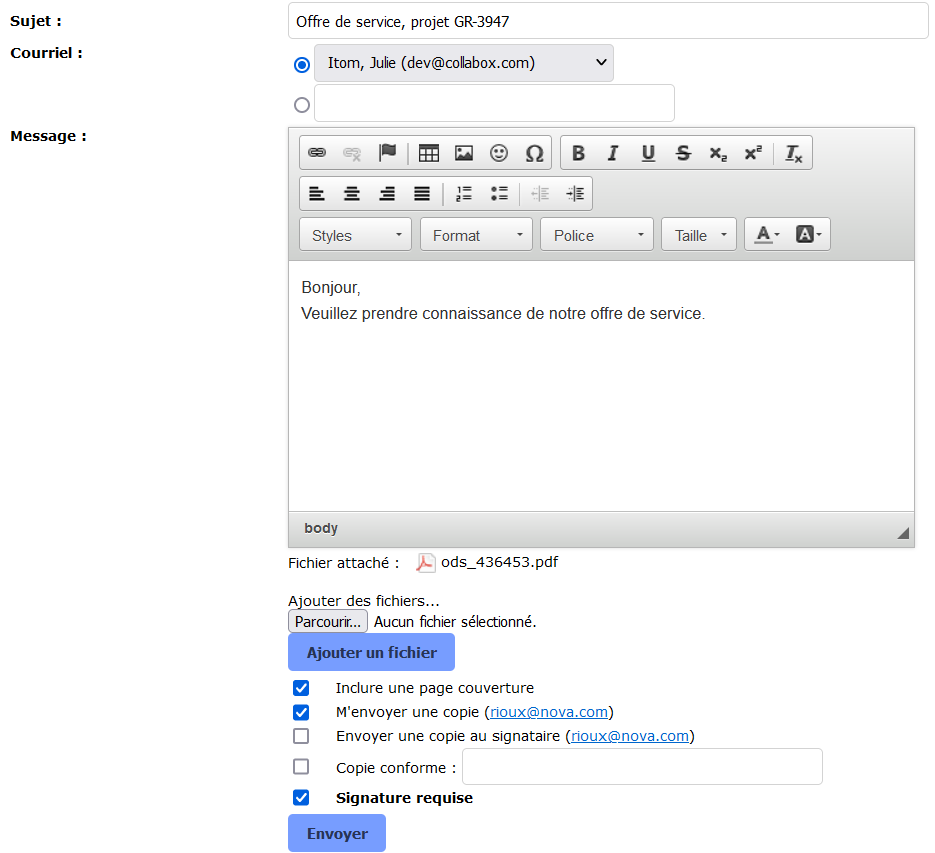This screenshot has height=853, width=935.
Task: Uncheck 'Inclure une page couverture'
Action: (301, 688)
